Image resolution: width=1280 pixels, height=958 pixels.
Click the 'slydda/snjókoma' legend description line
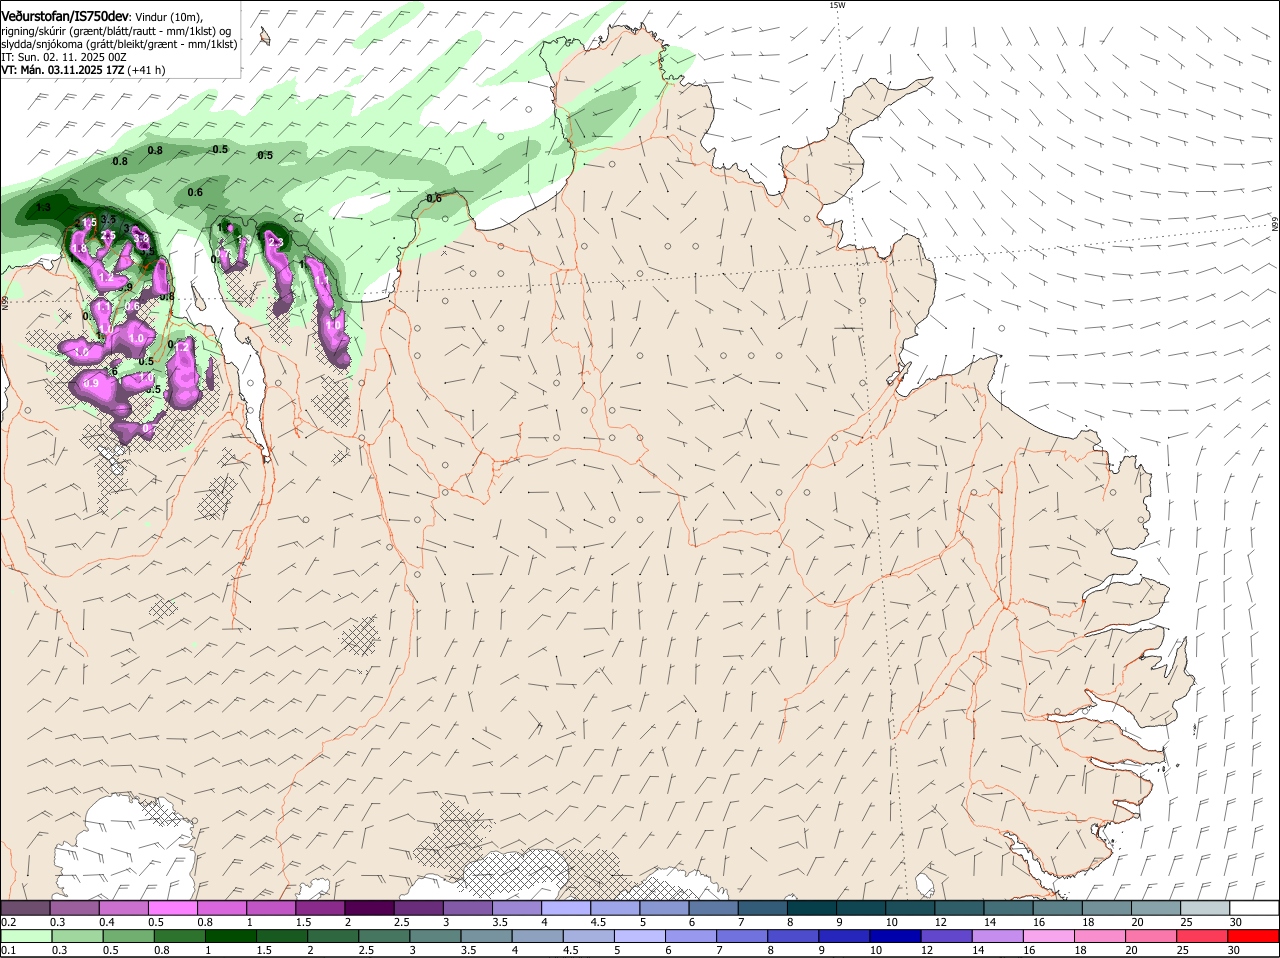click(x=119, y=44)
